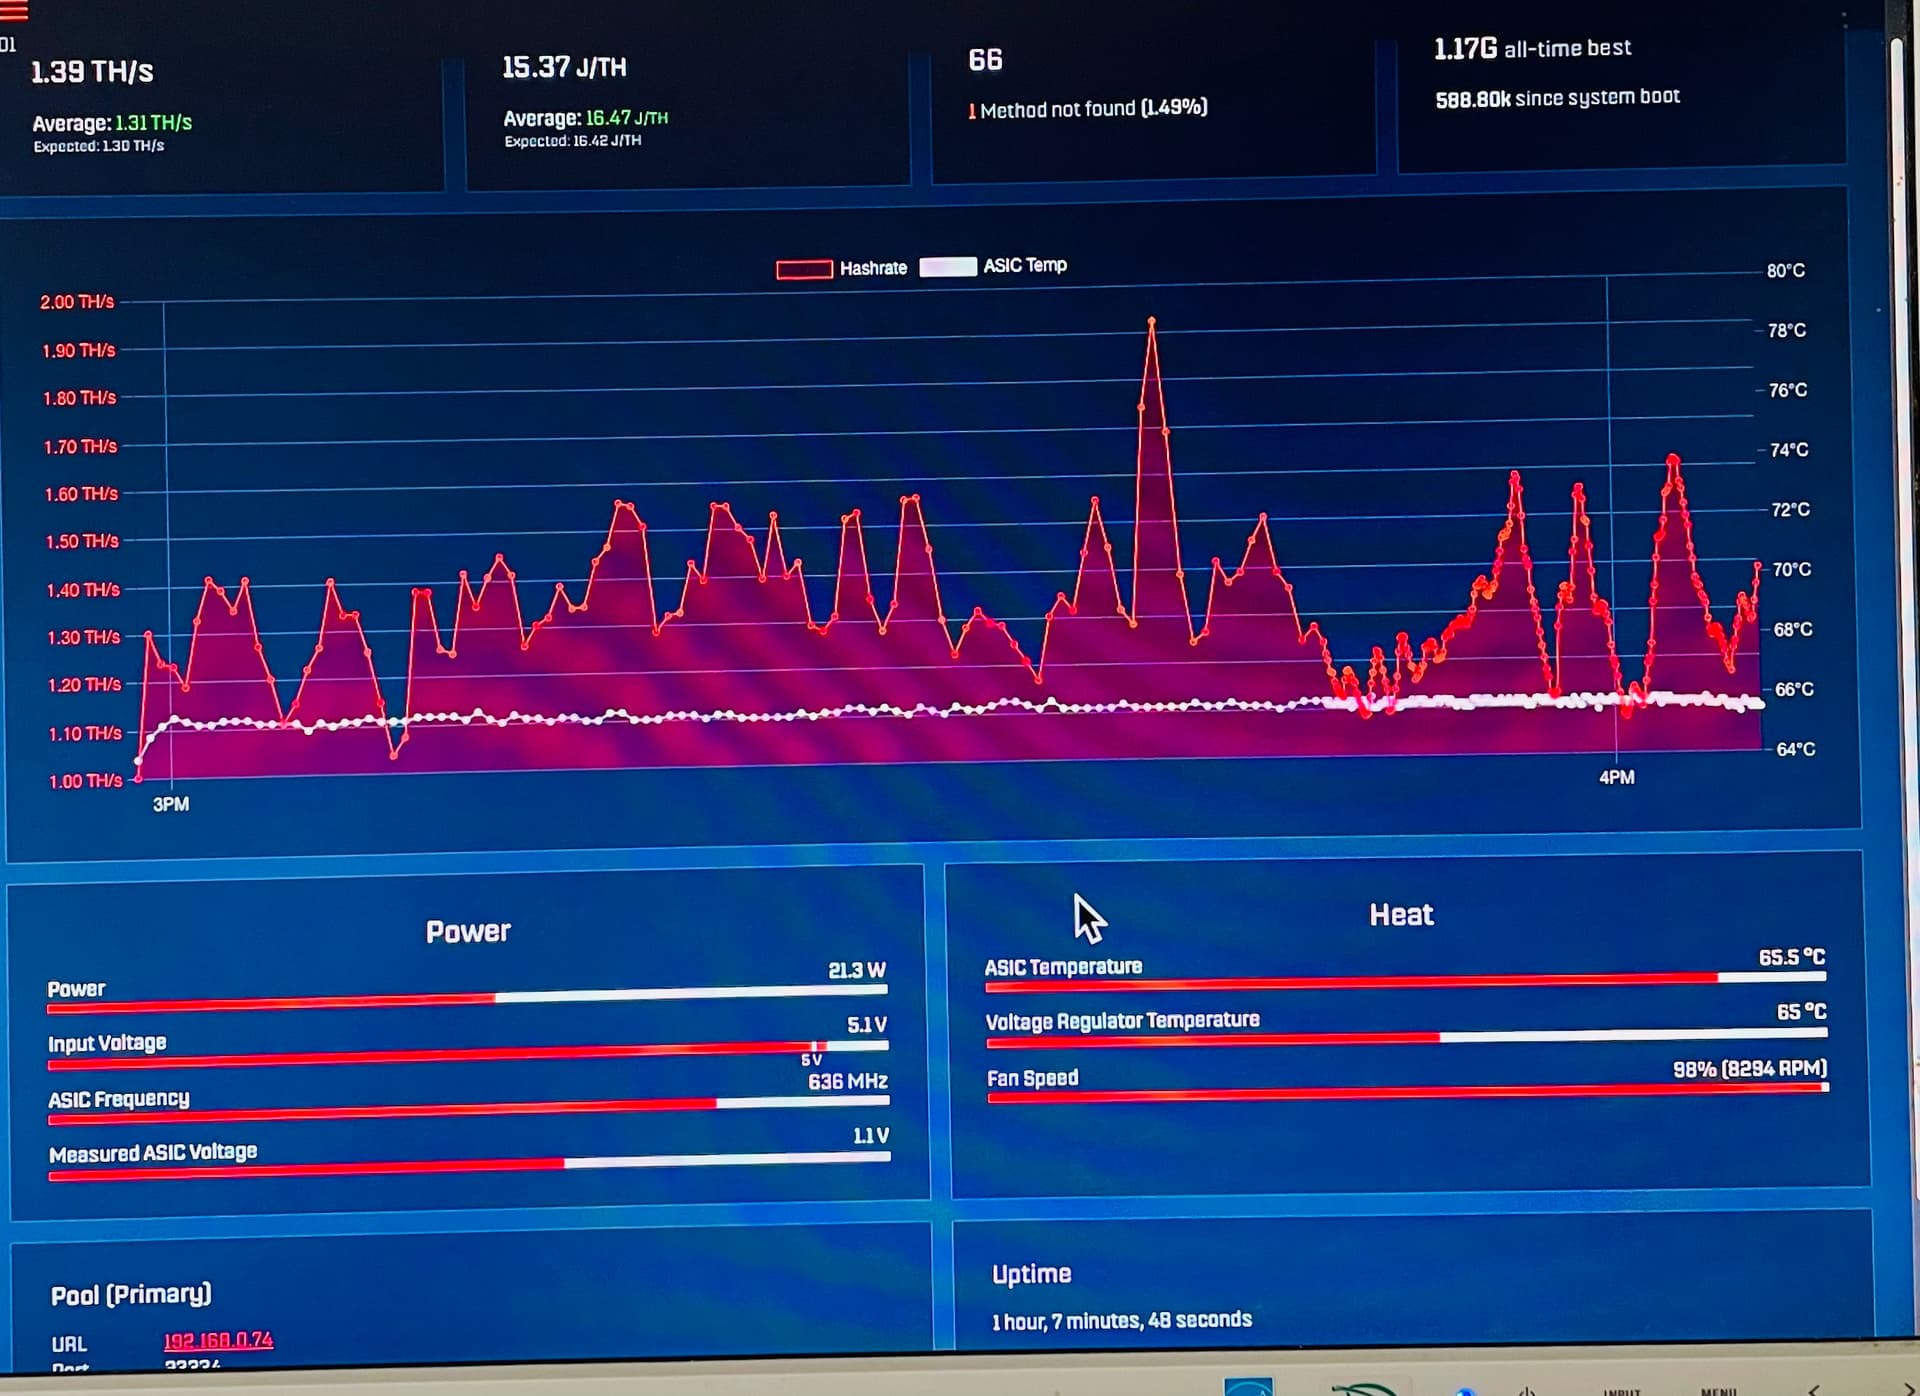Click the 65 °C regulator temperature value
This screenshot has width=1920, height=1396.
(1801, 1012)
